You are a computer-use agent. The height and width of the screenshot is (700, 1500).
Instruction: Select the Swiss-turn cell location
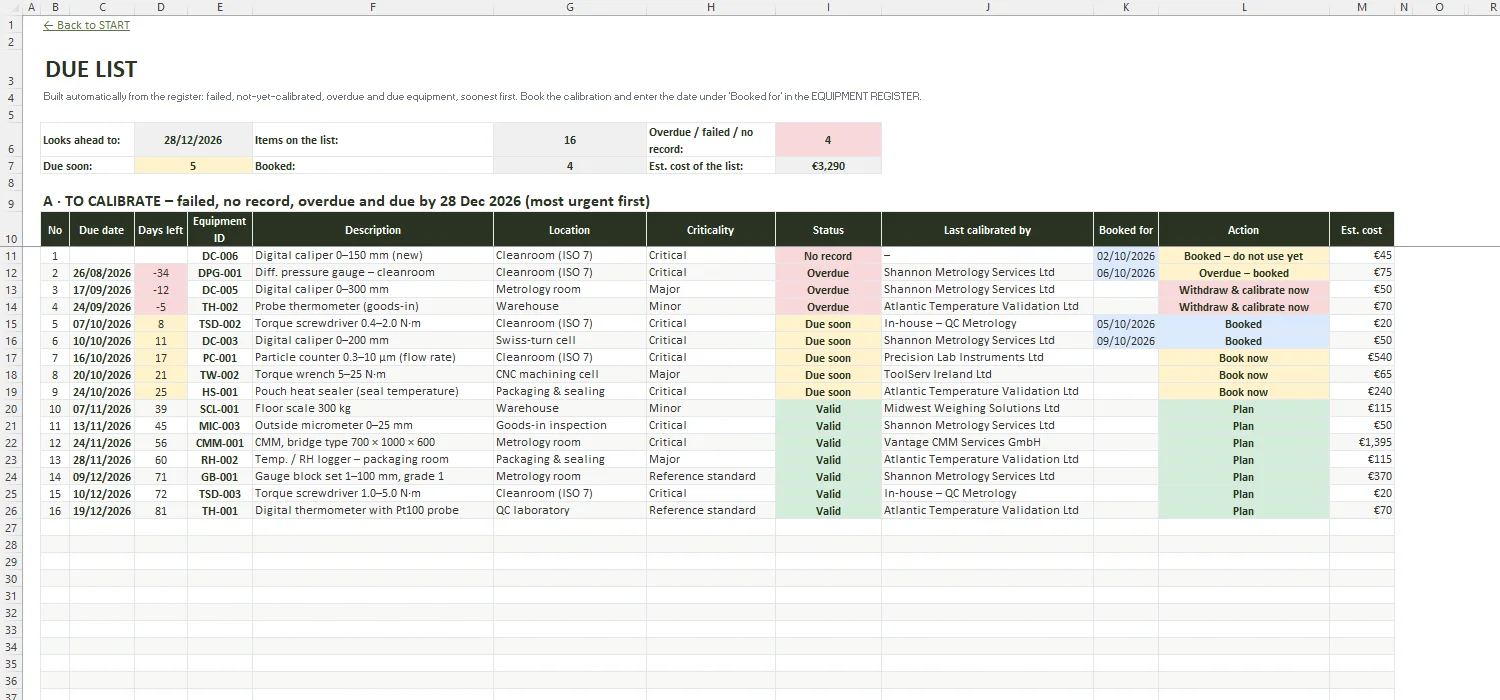570,341
